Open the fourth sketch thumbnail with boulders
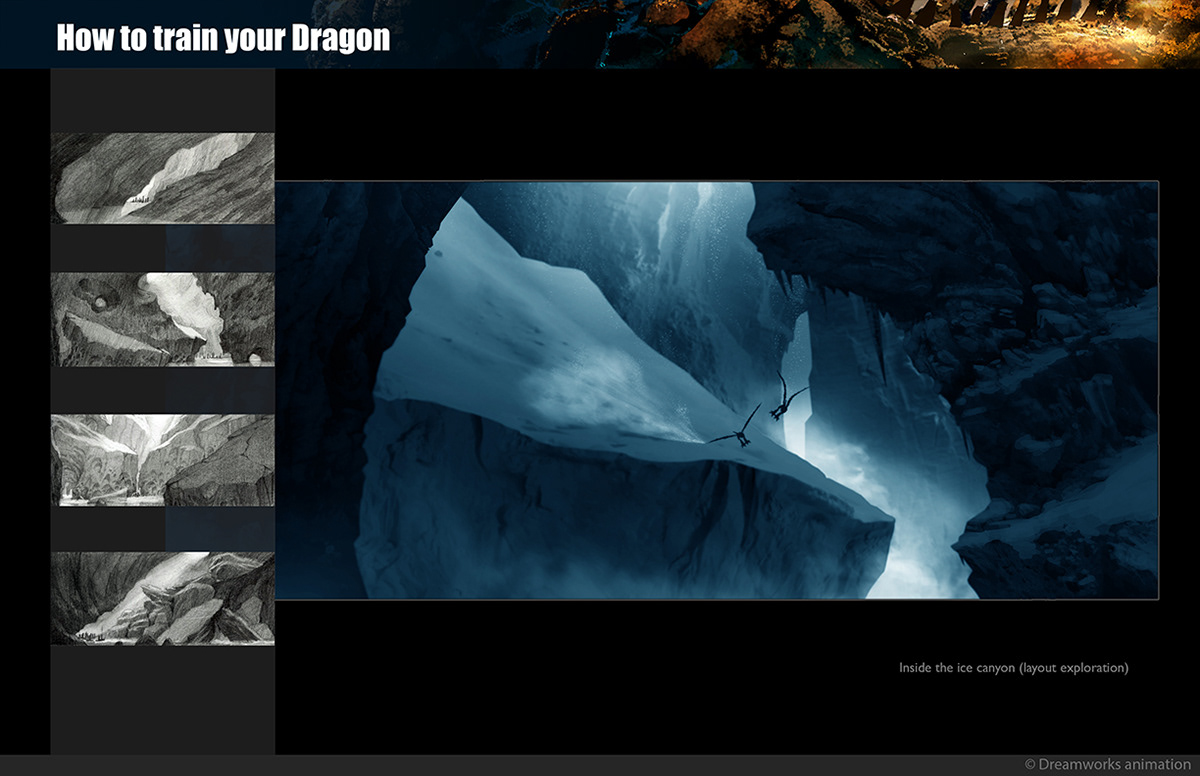 (x=163, y=598)
